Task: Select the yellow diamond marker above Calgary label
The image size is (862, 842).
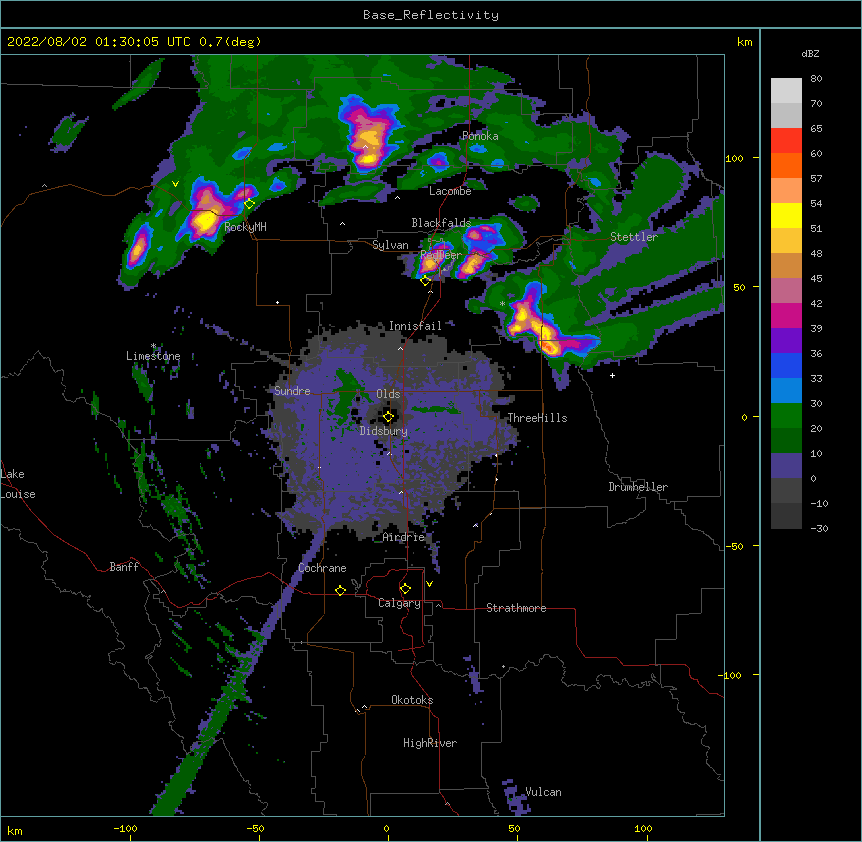Action: (x=405, y=589)
